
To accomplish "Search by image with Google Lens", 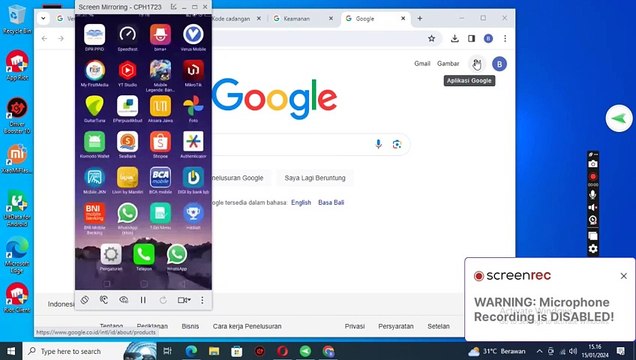I will pos(397,144).
